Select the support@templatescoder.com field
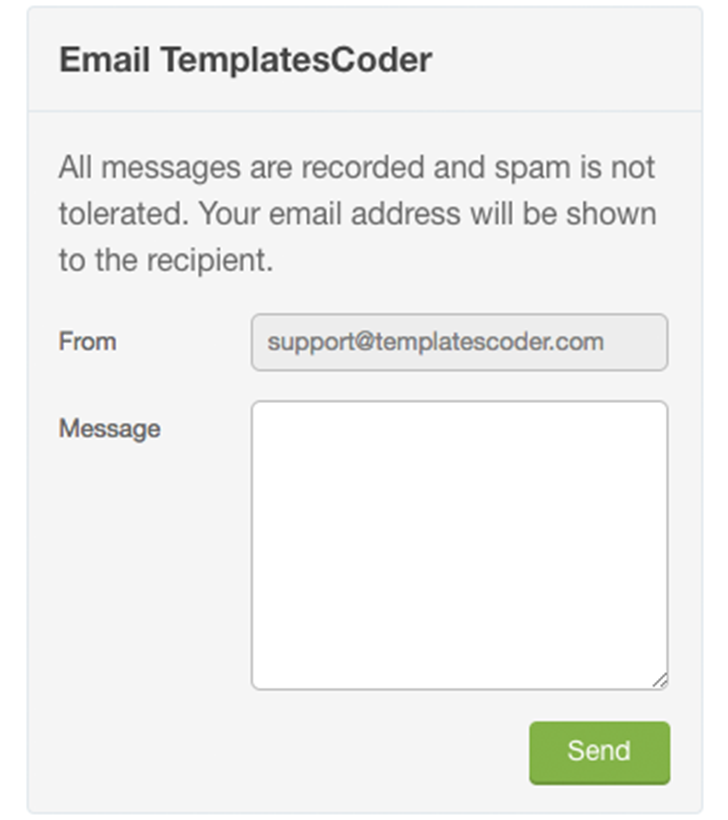The height and width of the screenshot is (820, 728). (x=459, y=342)
